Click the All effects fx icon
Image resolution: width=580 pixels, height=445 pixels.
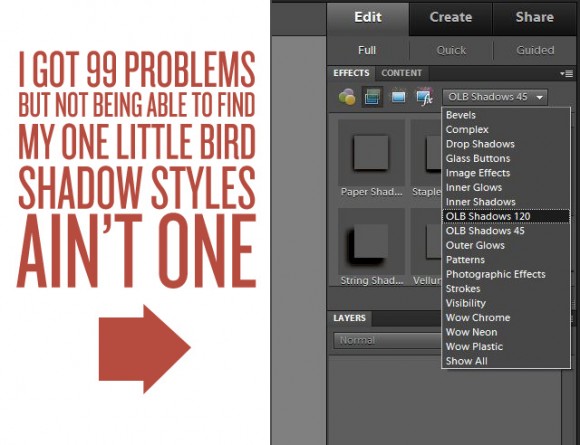click(x=425, y=97)
